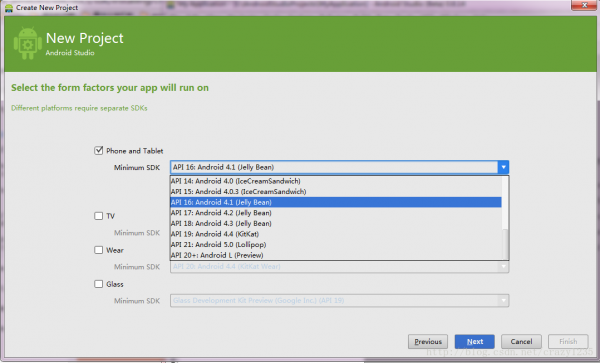600x363 pixels.
Task: Click the Android Studio robot logo
Action: 28,43
